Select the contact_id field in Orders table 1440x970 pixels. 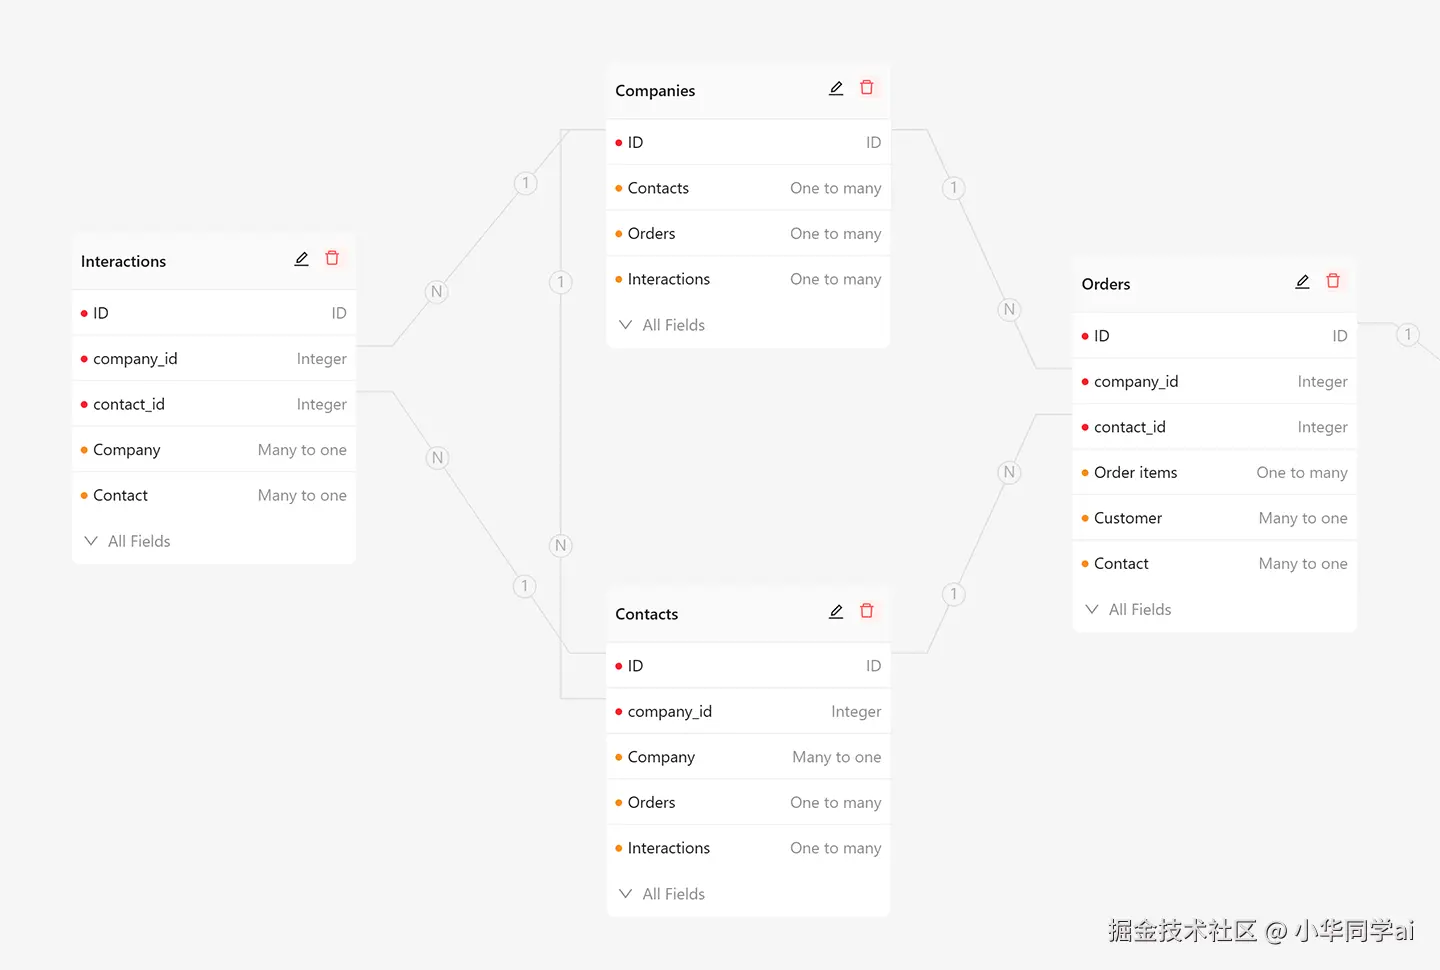pyautogui.click(x=1129, y=427)
